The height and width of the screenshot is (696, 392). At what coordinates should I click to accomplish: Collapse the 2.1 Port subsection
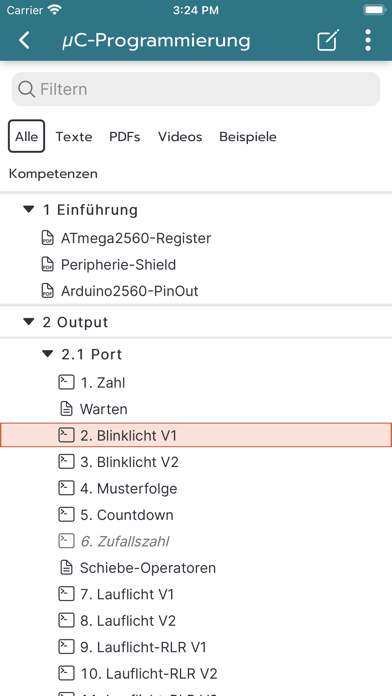(48, 354)
